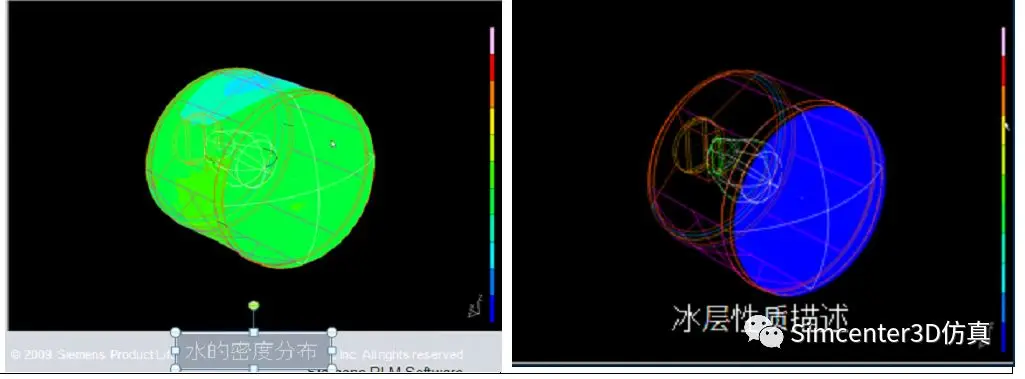
Task: Select the top-left corner handle of text box
Action: 176,333
